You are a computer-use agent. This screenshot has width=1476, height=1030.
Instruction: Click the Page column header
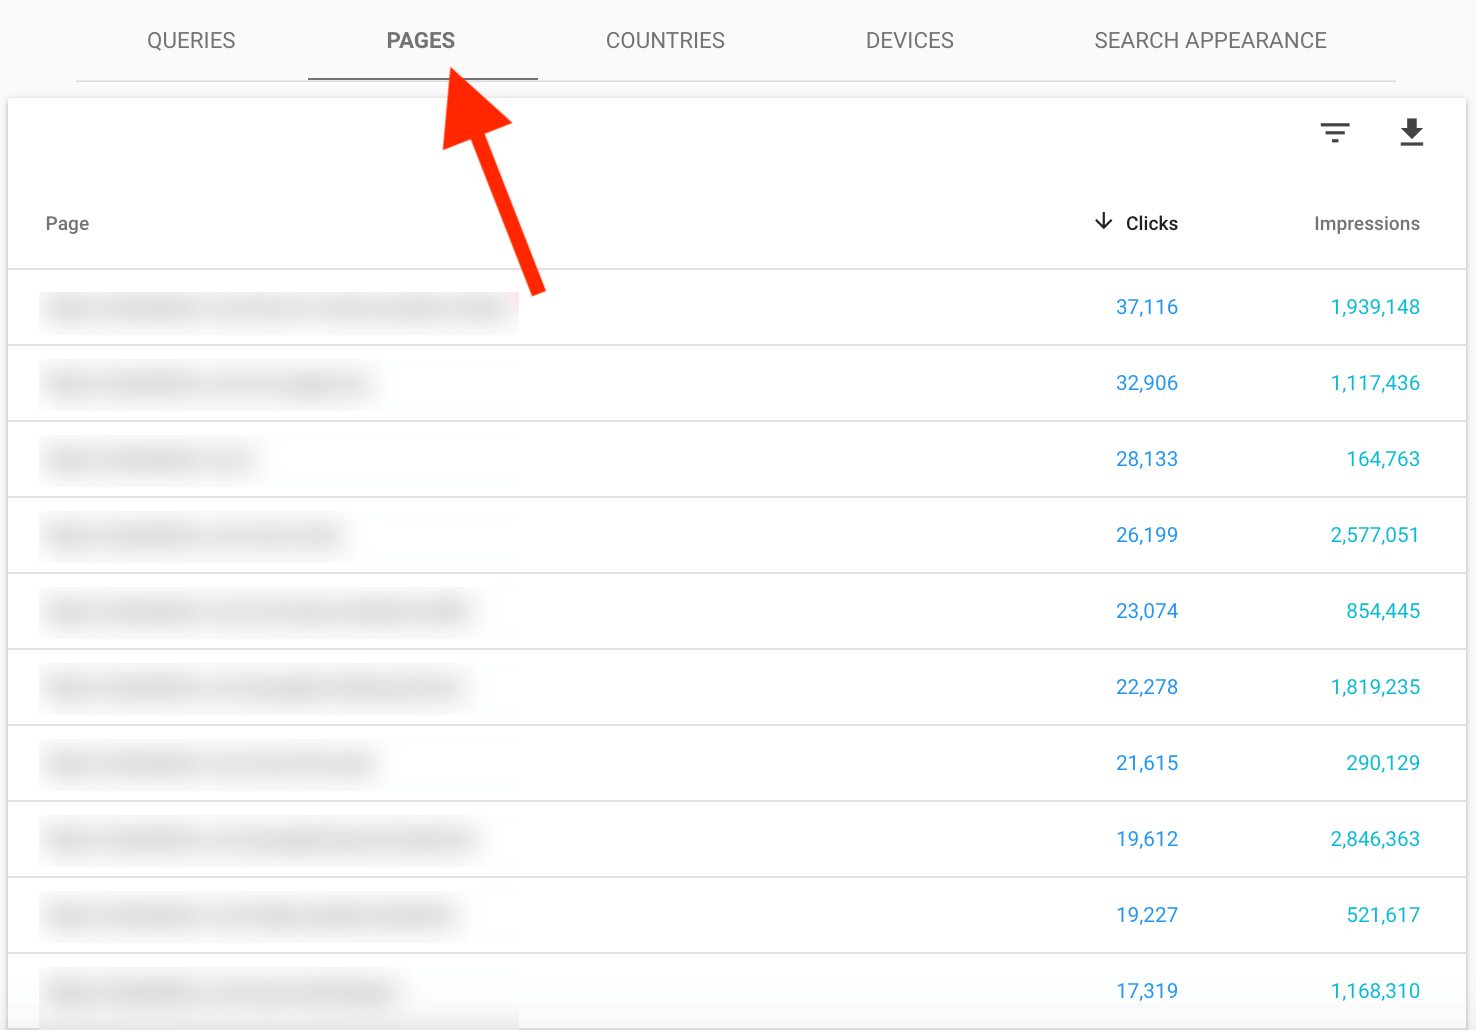tap(67, 223)
